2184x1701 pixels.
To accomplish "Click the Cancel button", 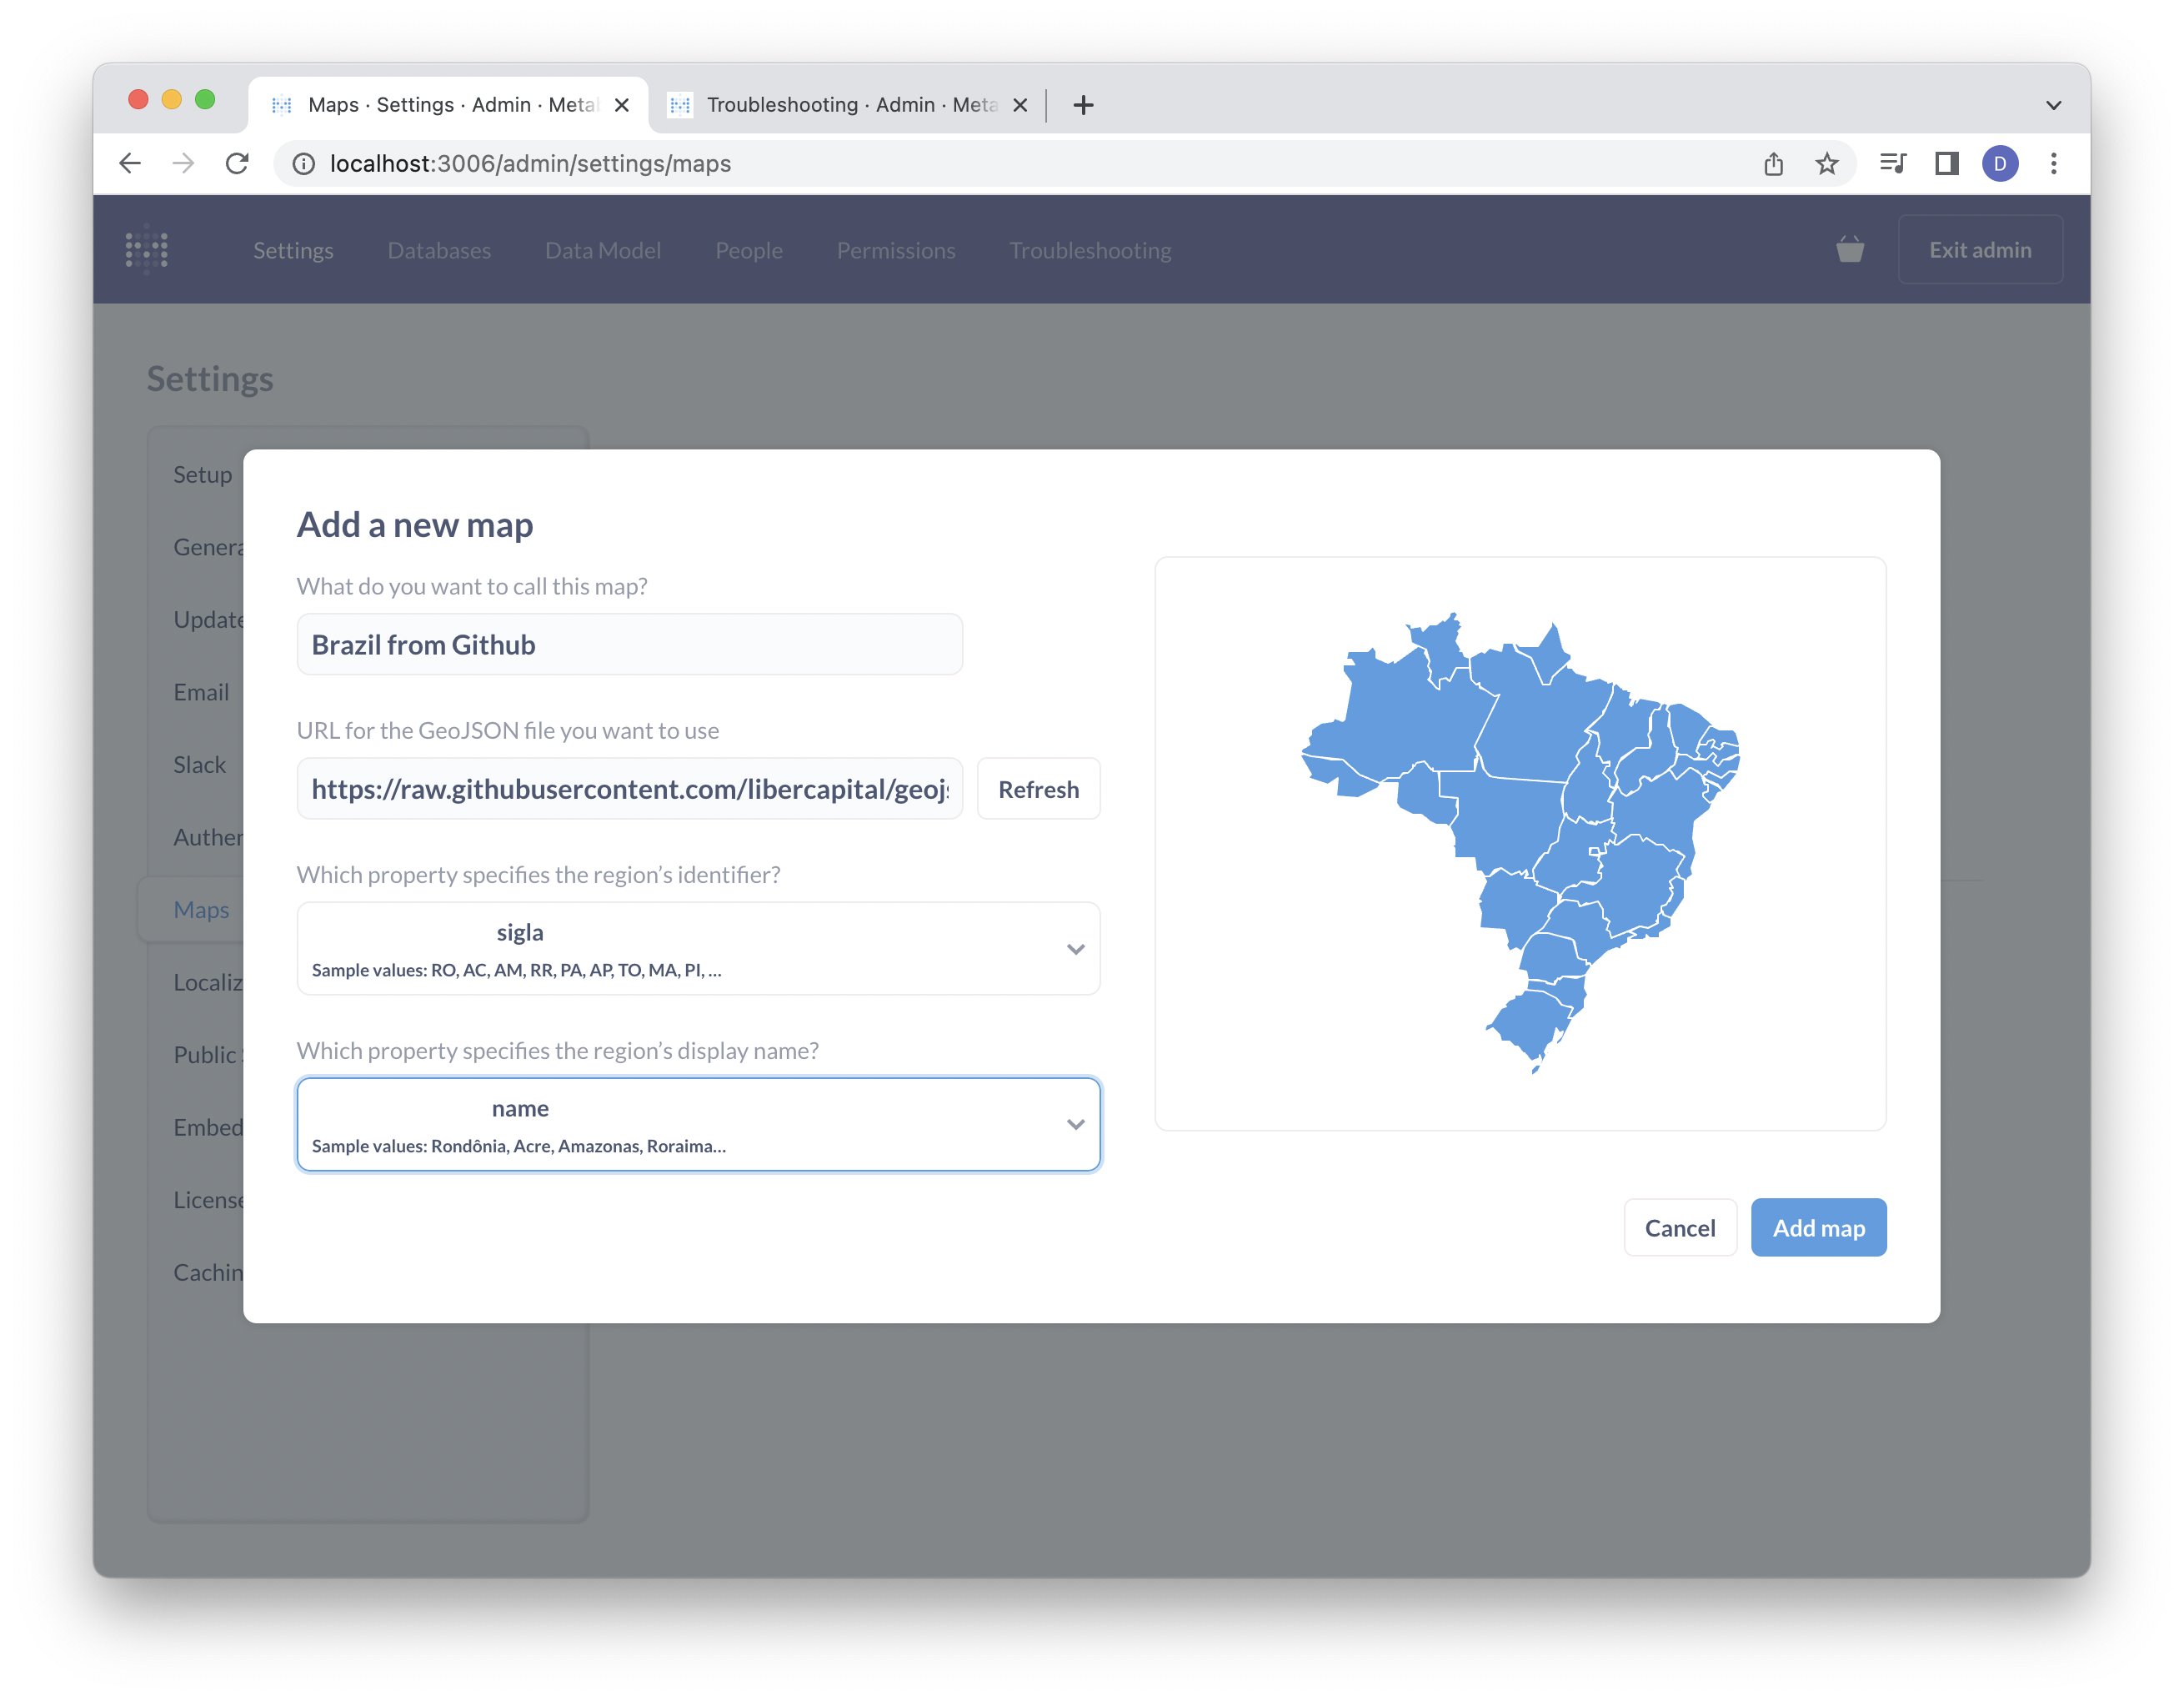I will (1679, 1227).
